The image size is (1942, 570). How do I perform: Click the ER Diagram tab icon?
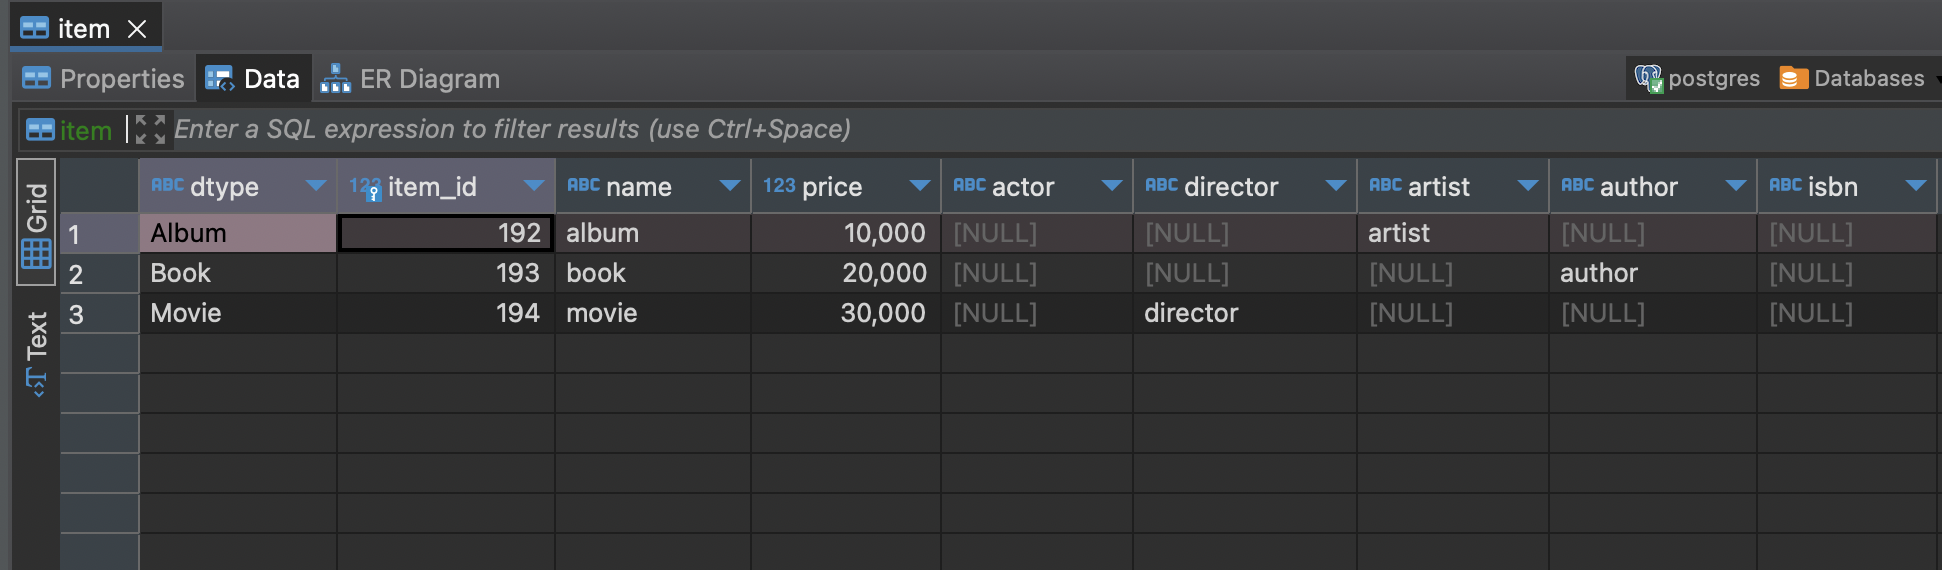tap(335, 79)
